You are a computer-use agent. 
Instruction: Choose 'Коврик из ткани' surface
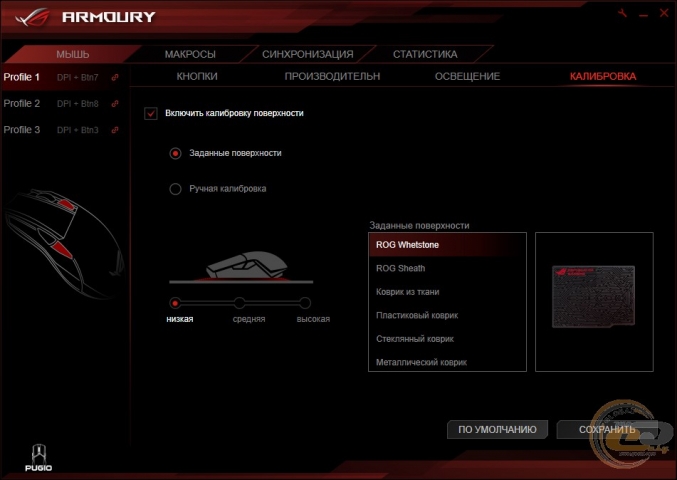click(447, 292)
